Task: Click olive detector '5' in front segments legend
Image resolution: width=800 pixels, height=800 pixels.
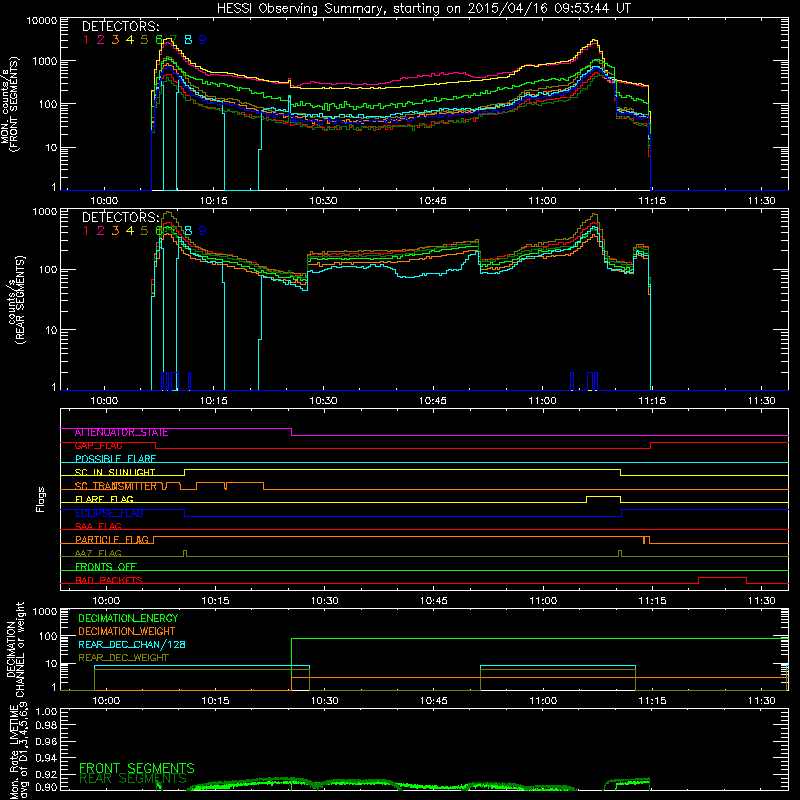Action: 144,40
